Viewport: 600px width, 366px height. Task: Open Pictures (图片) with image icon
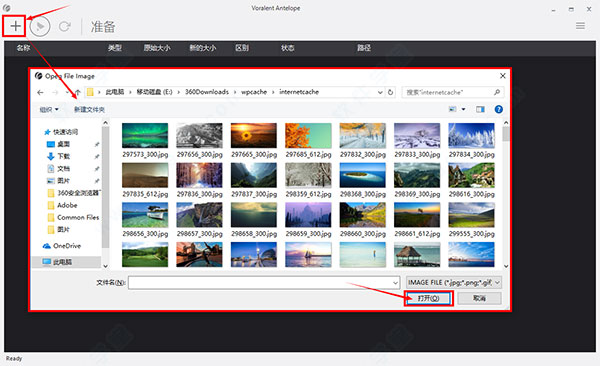(58, 181)
